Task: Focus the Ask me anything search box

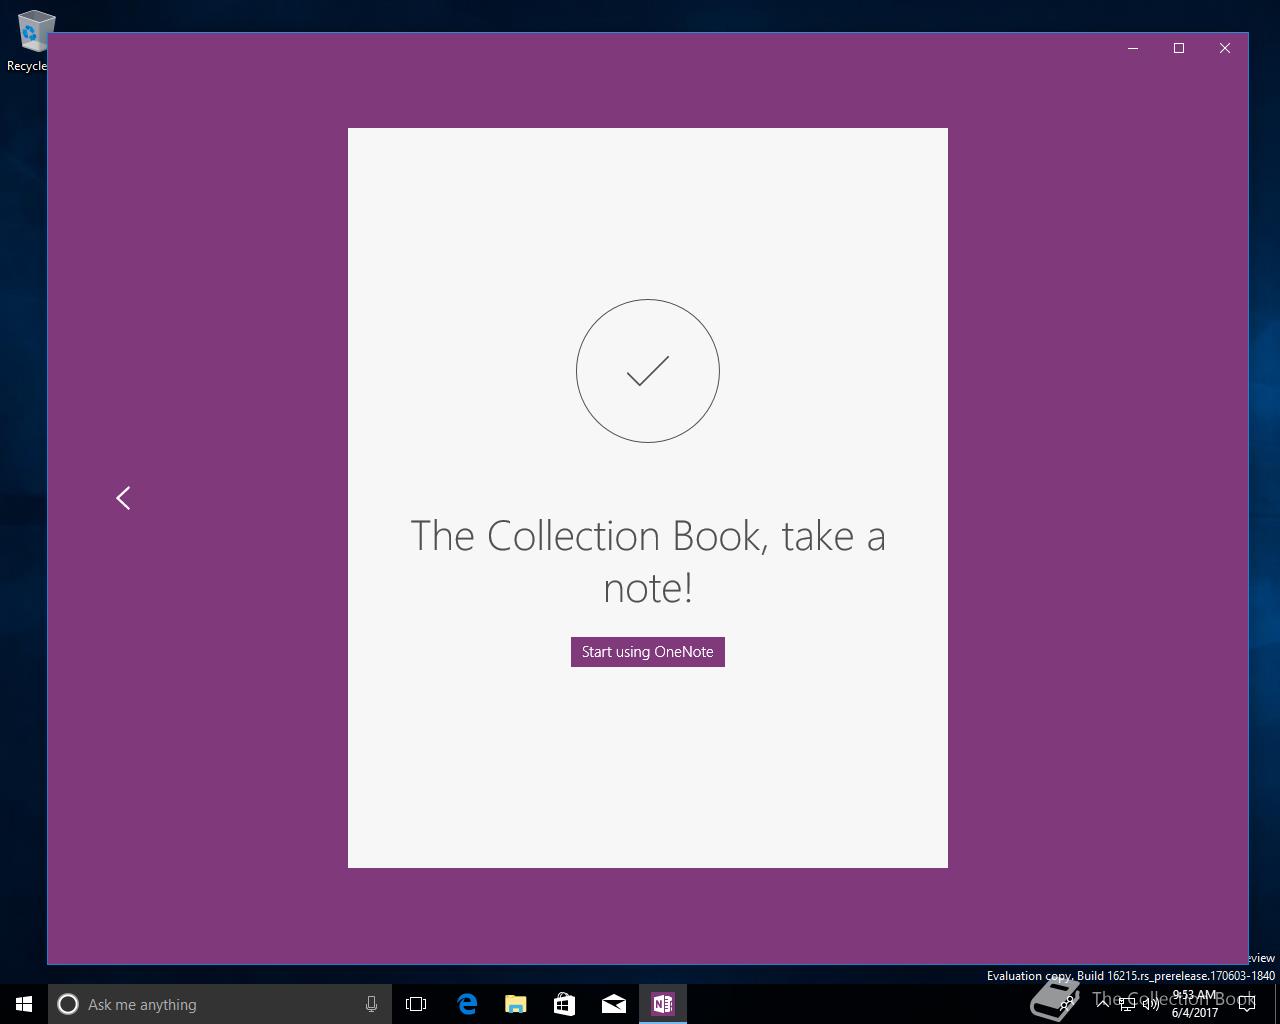Action: point(218,1004)
